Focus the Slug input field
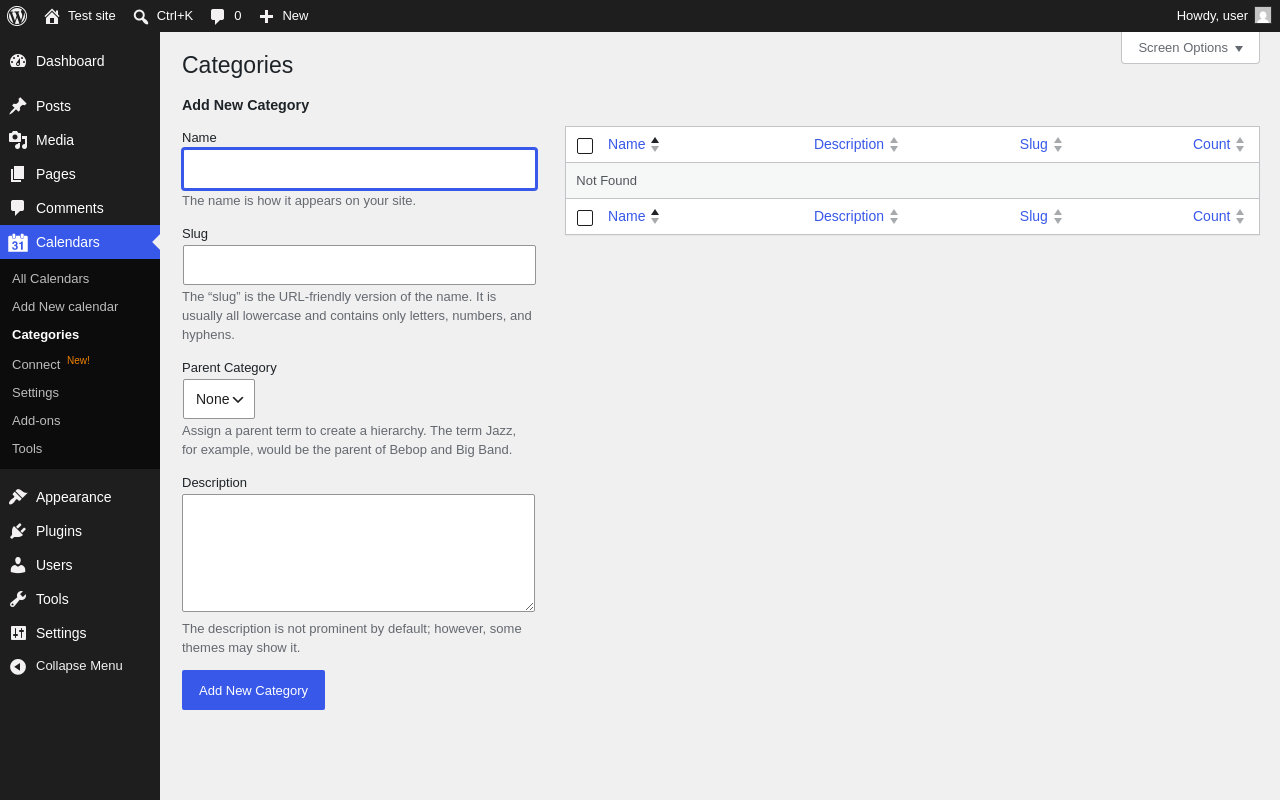The width and height of the screenshot is (1280, 800). [359, 265]
